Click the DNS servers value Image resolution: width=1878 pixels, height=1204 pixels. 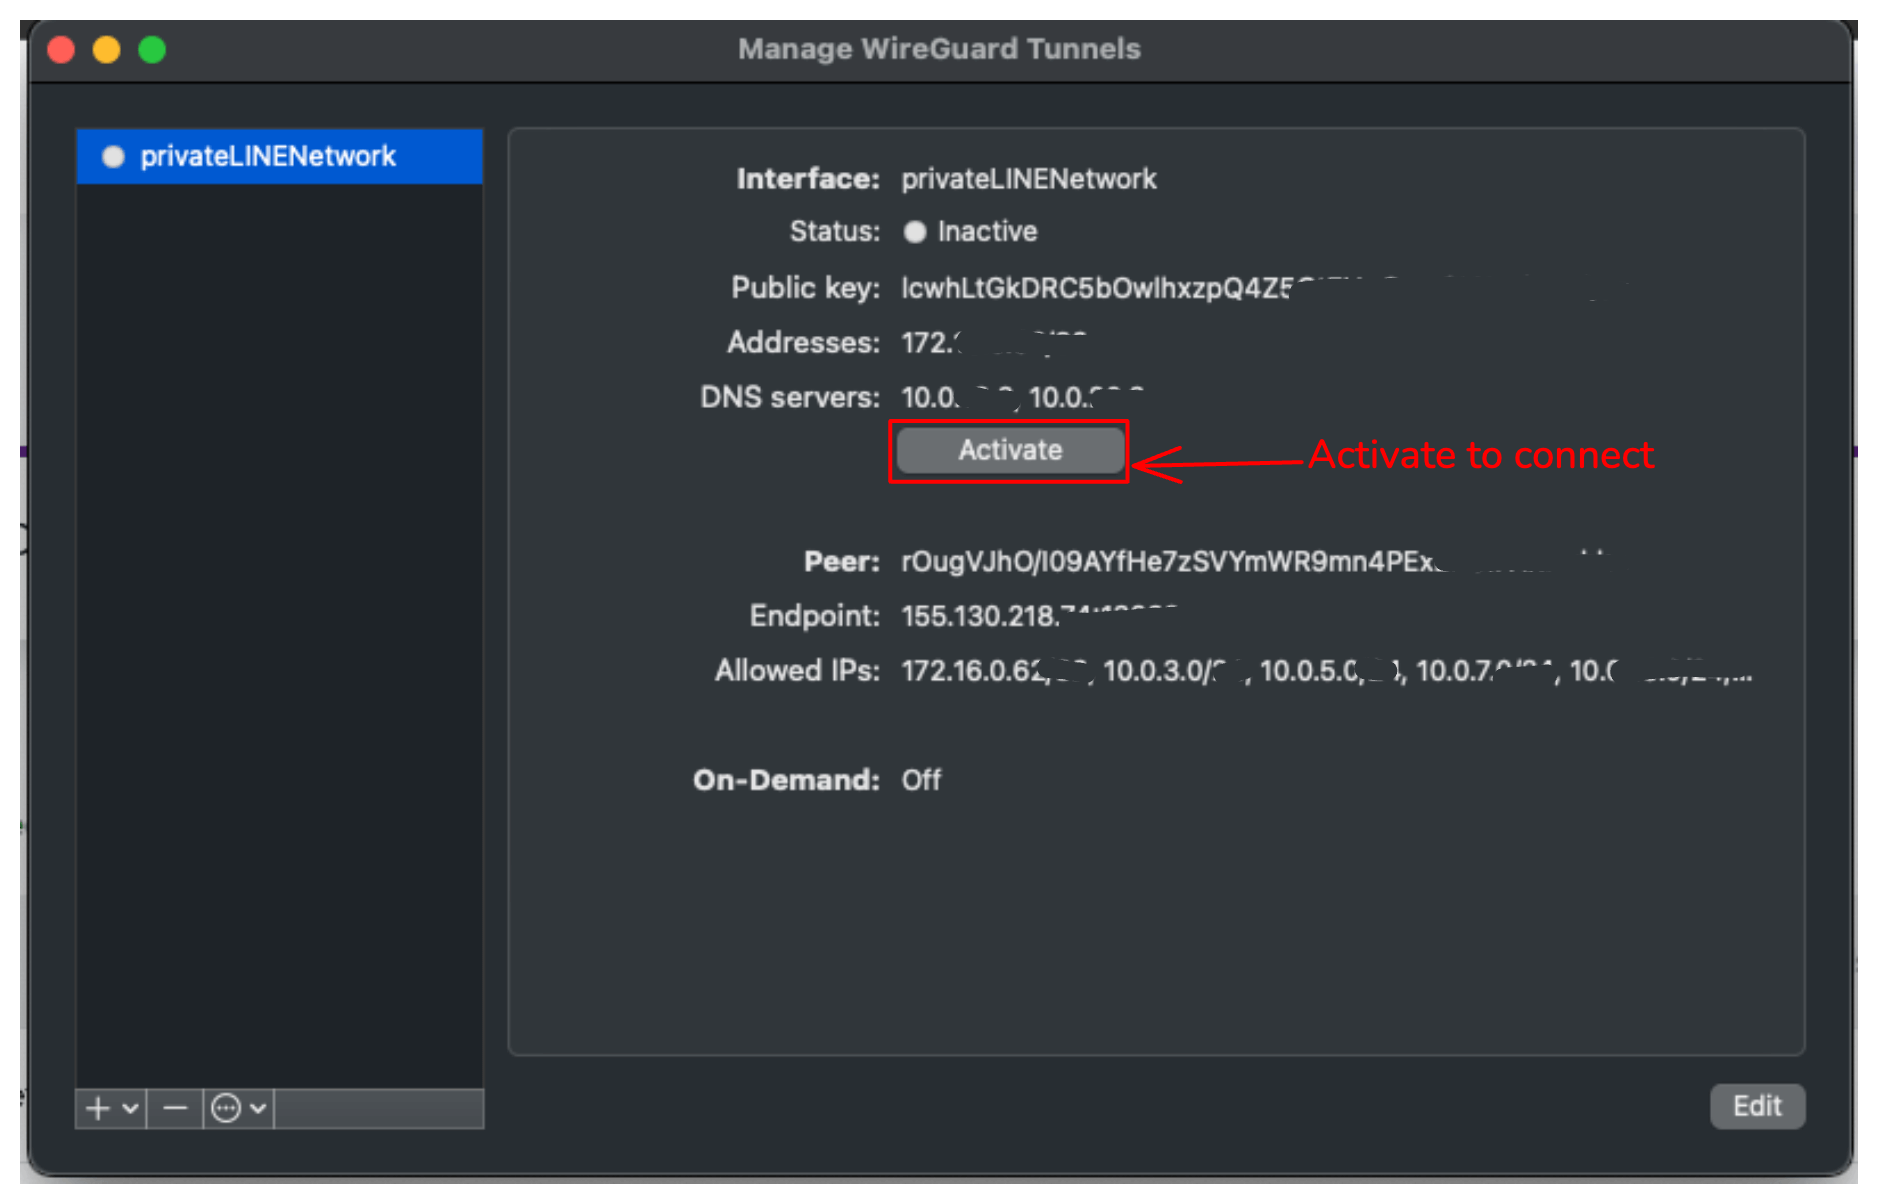click(x=1020, y=398)
